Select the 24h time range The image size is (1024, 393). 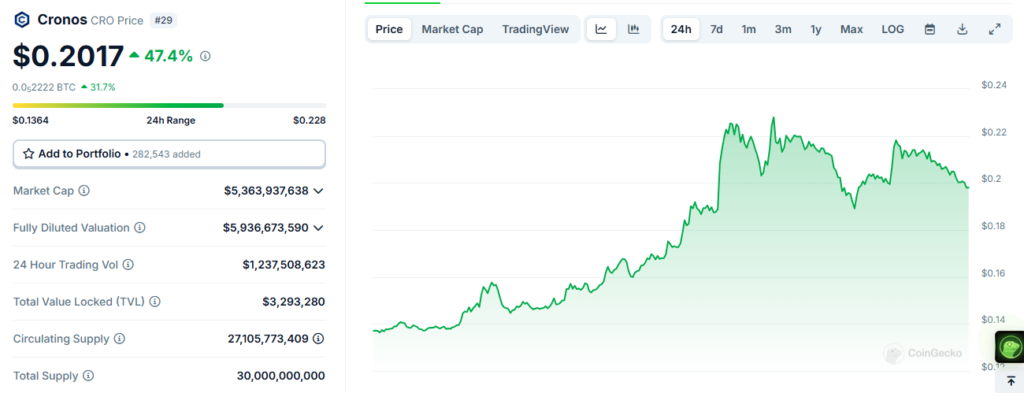(681, 29)
